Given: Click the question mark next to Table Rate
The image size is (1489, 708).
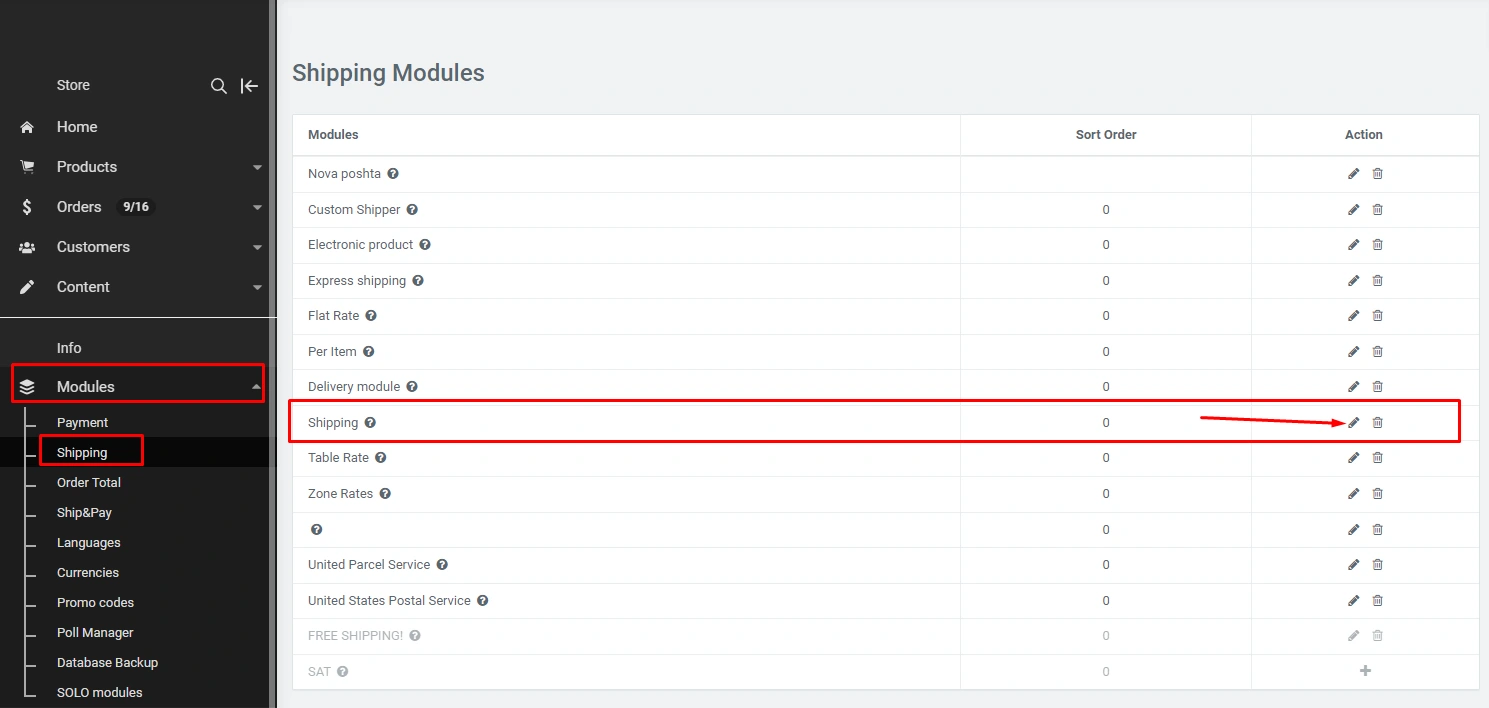Looking at the screenshot, I should coord(380,458).
